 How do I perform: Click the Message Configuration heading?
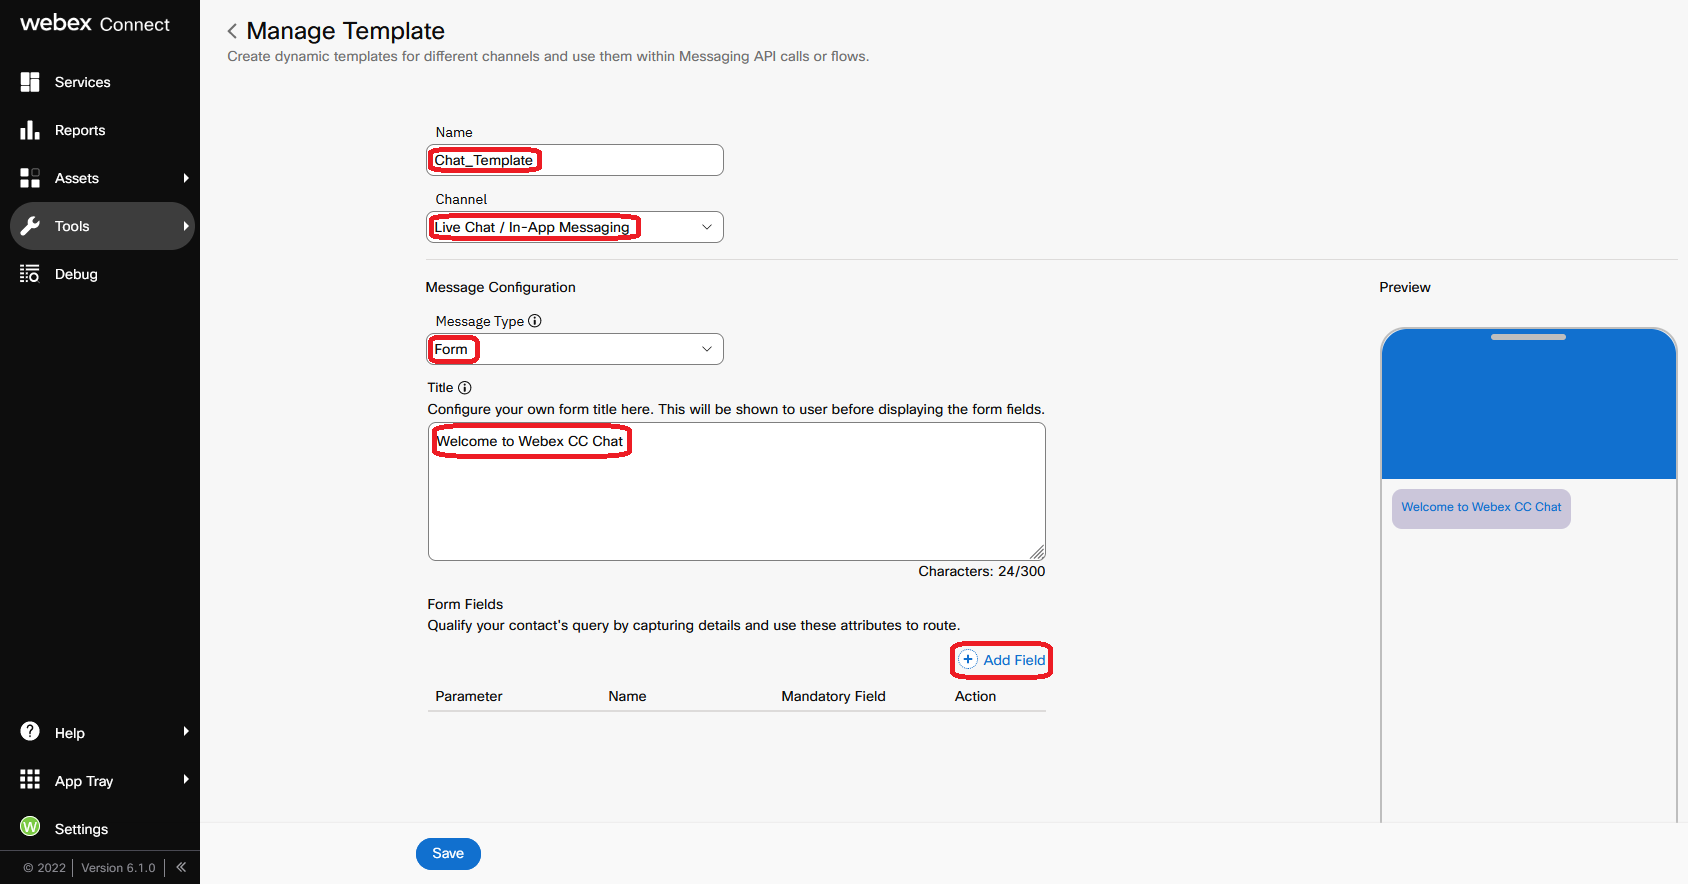[500, 287]
